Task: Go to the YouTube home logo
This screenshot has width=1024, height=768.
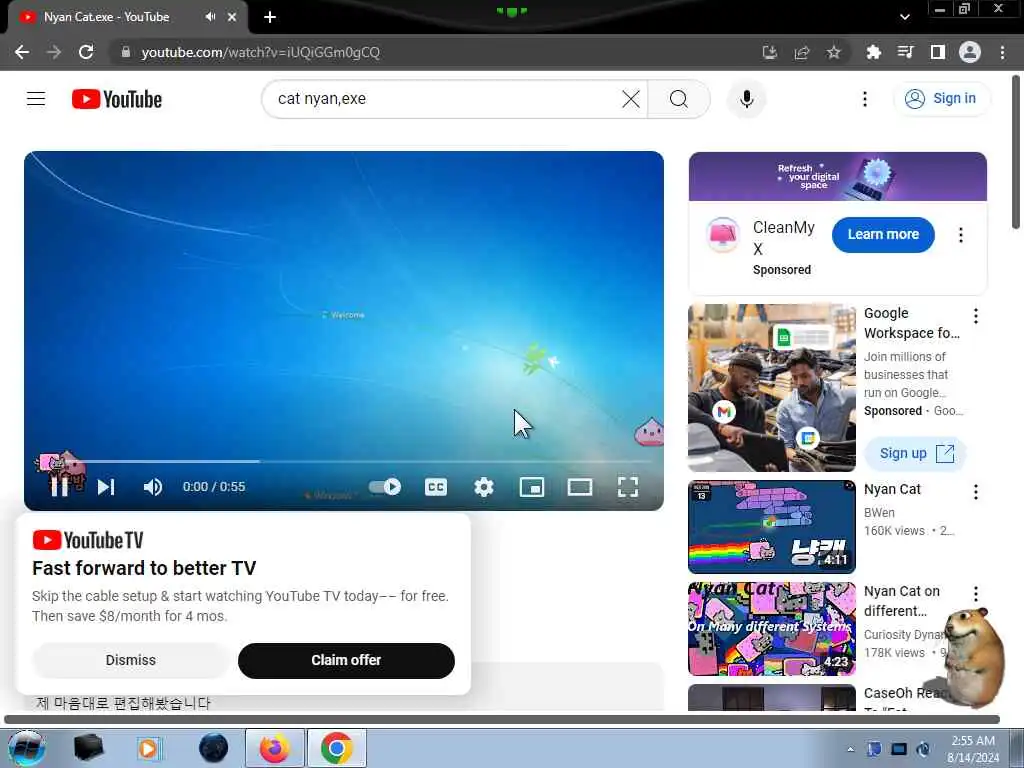Action: pyautogui.click(x=116, y=99)
